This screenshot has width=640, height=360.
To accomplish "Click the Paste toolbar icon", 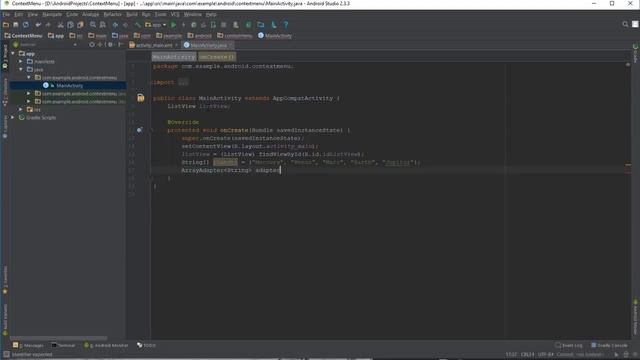I will (80, 25).
